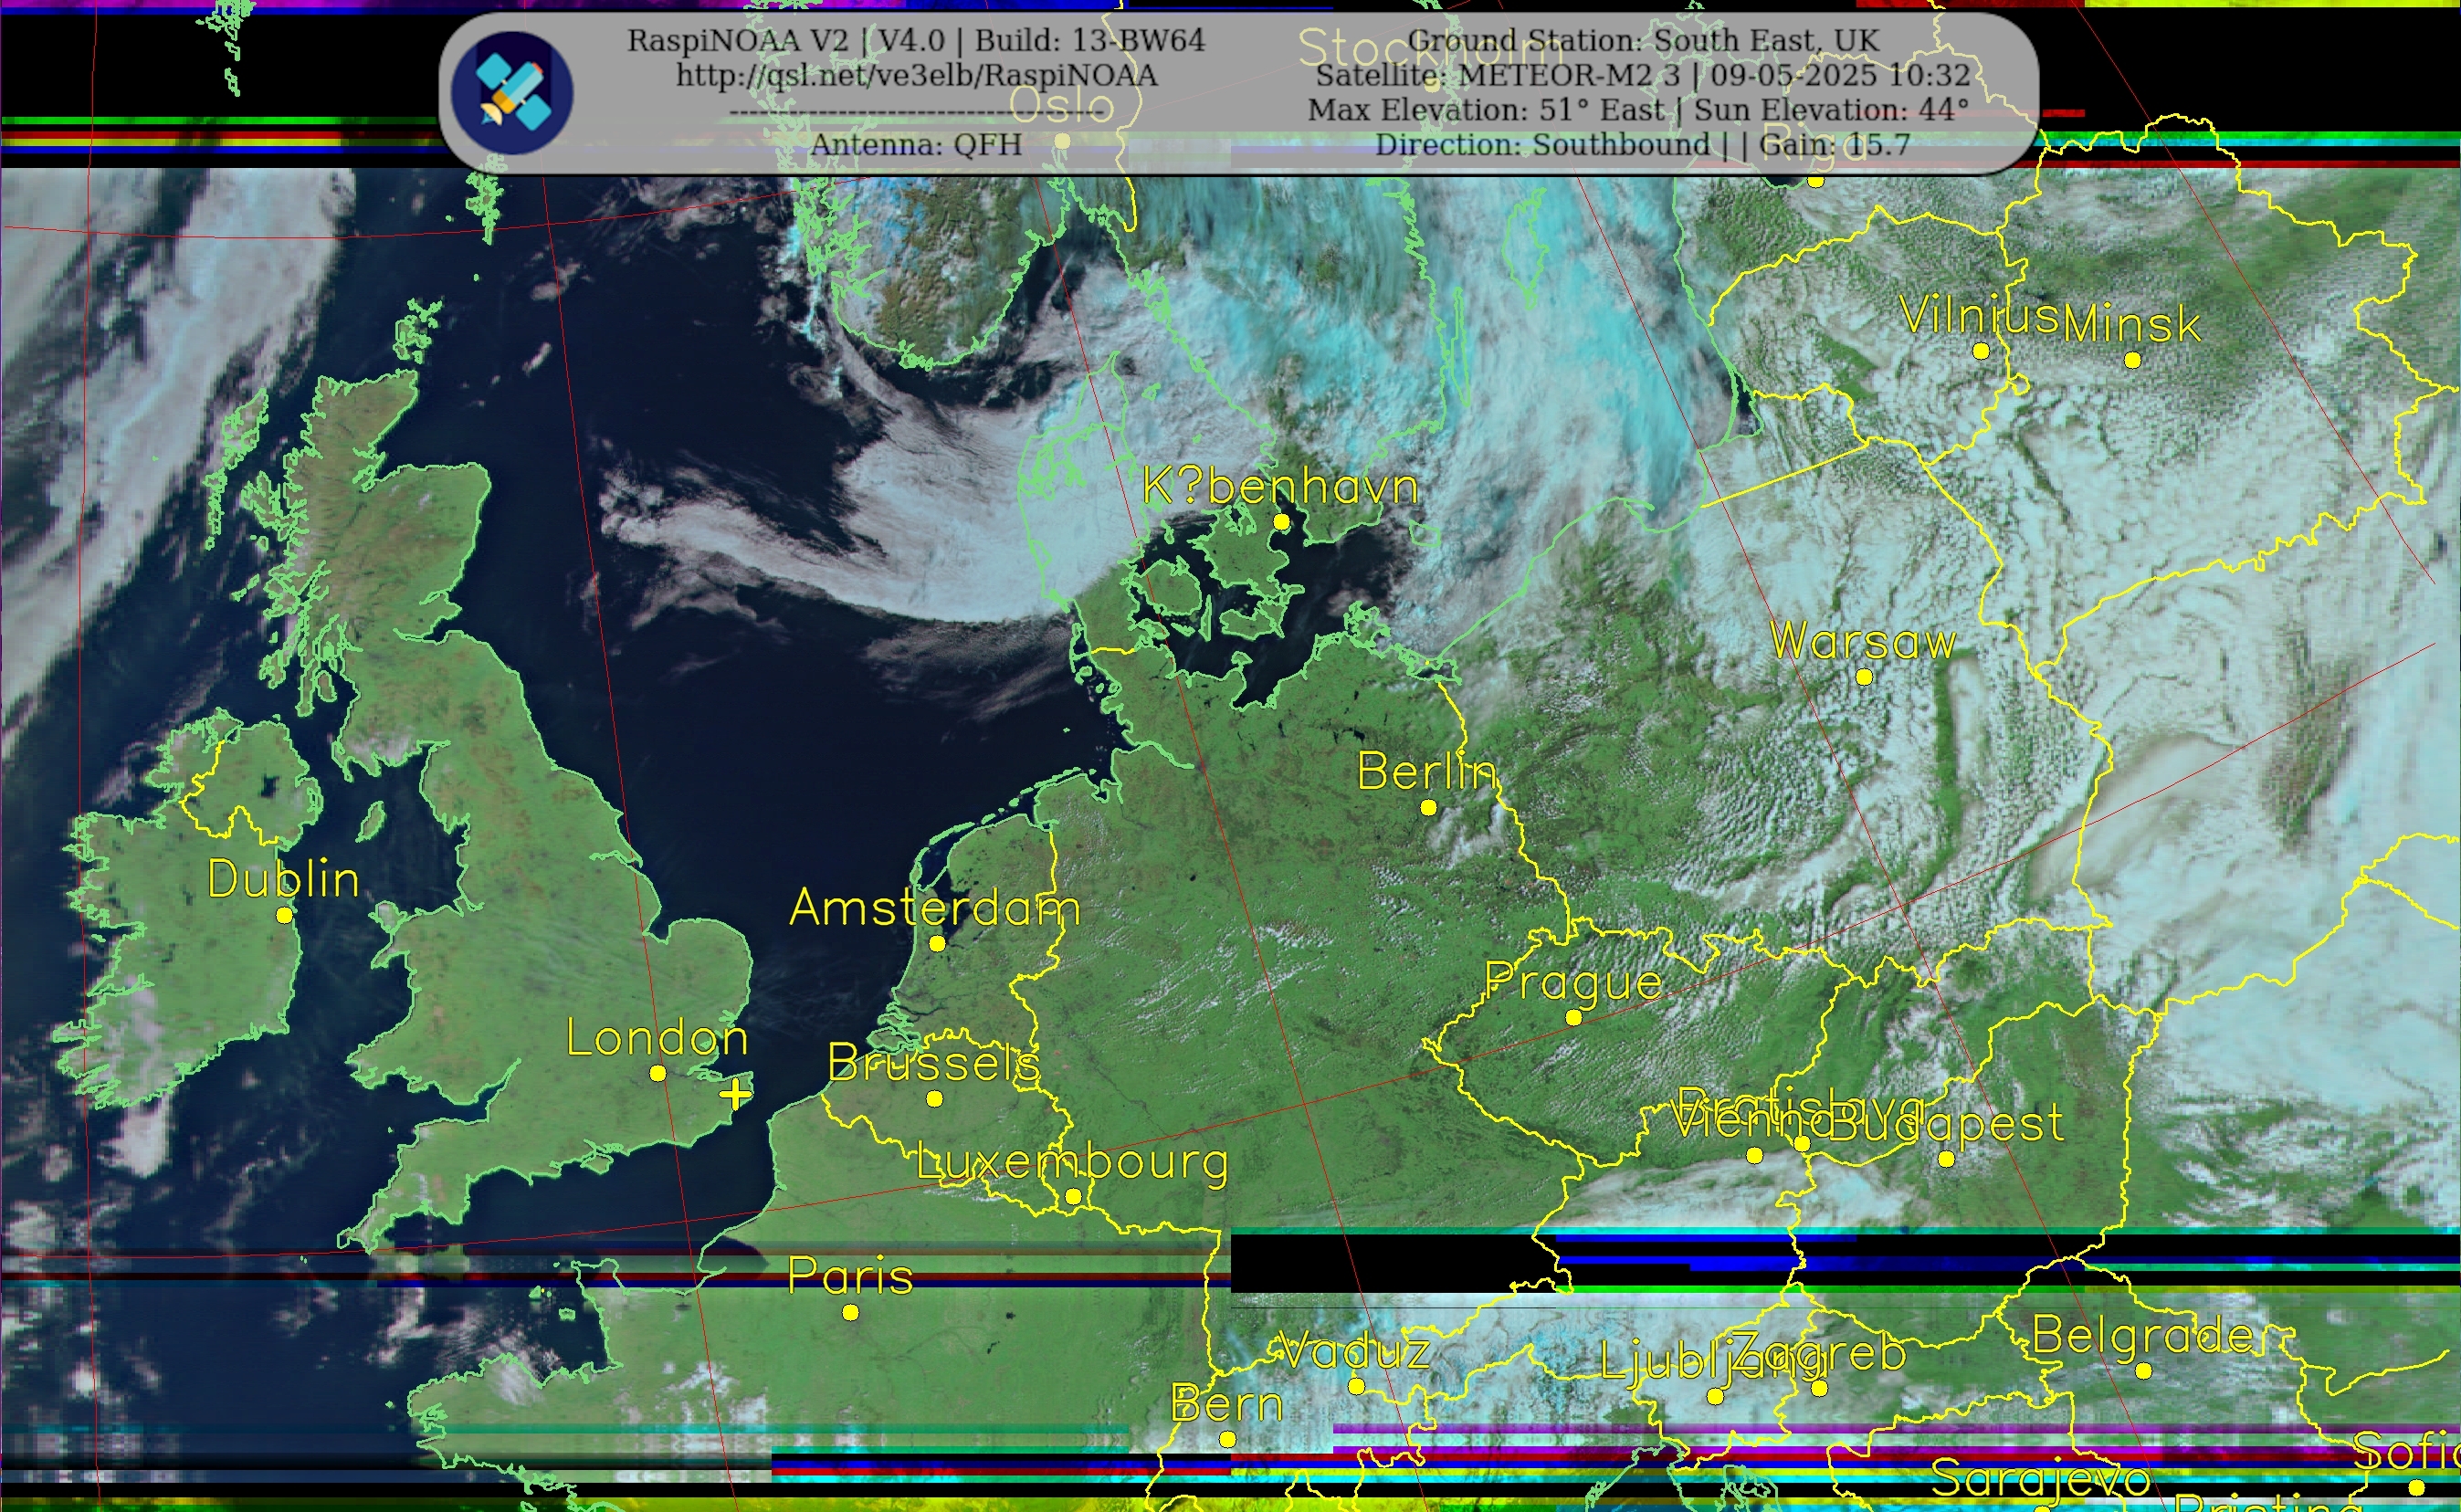Click the Berlin city dot marker
The height and width of the screenshot is (1512, 2461).
pyautogui.click(x=1429, y=808)
